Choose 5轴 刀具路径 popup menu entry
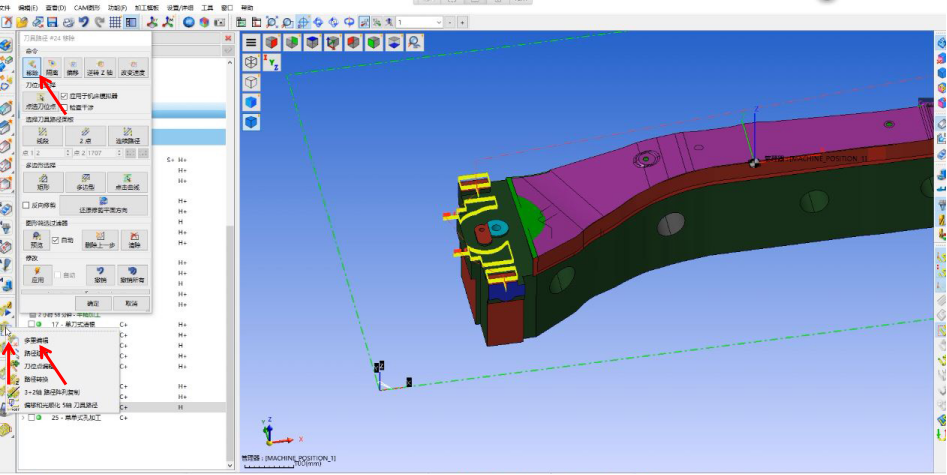 tap(60, 405)
